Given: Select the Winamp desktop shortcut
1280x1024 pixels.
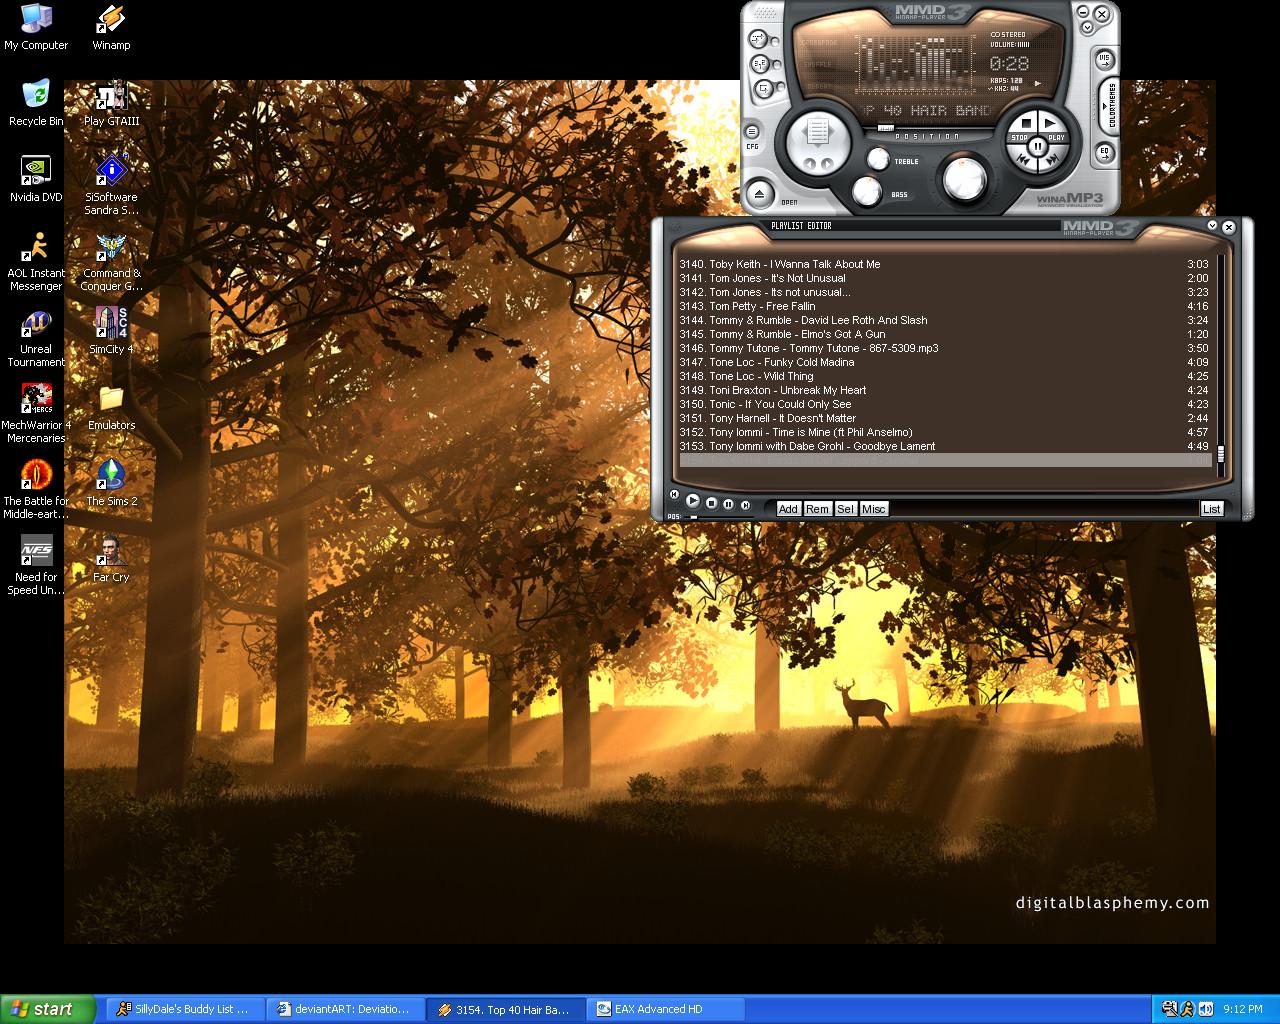Looking at the screenshot, I should (111, 27).
